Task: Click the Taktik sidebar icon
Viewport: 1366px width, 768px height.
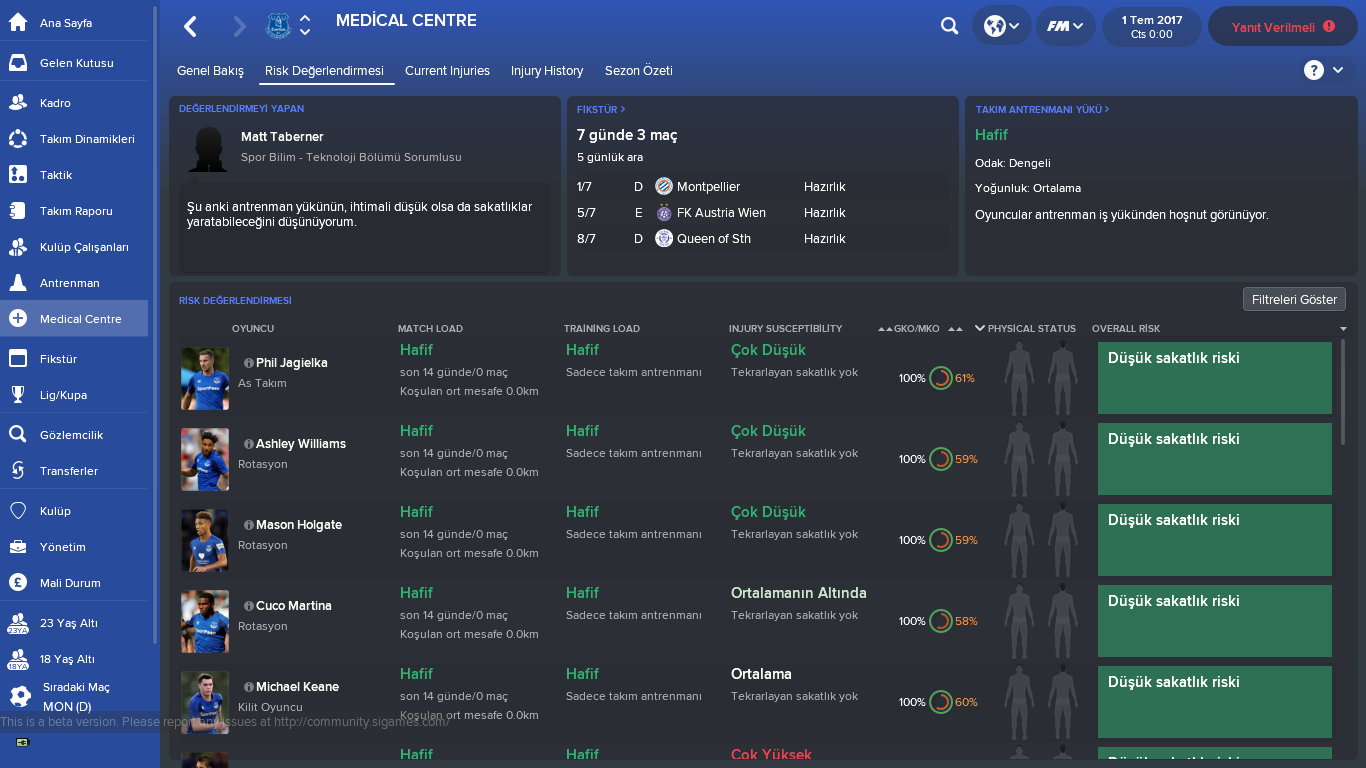Action: tap(18, 175)
